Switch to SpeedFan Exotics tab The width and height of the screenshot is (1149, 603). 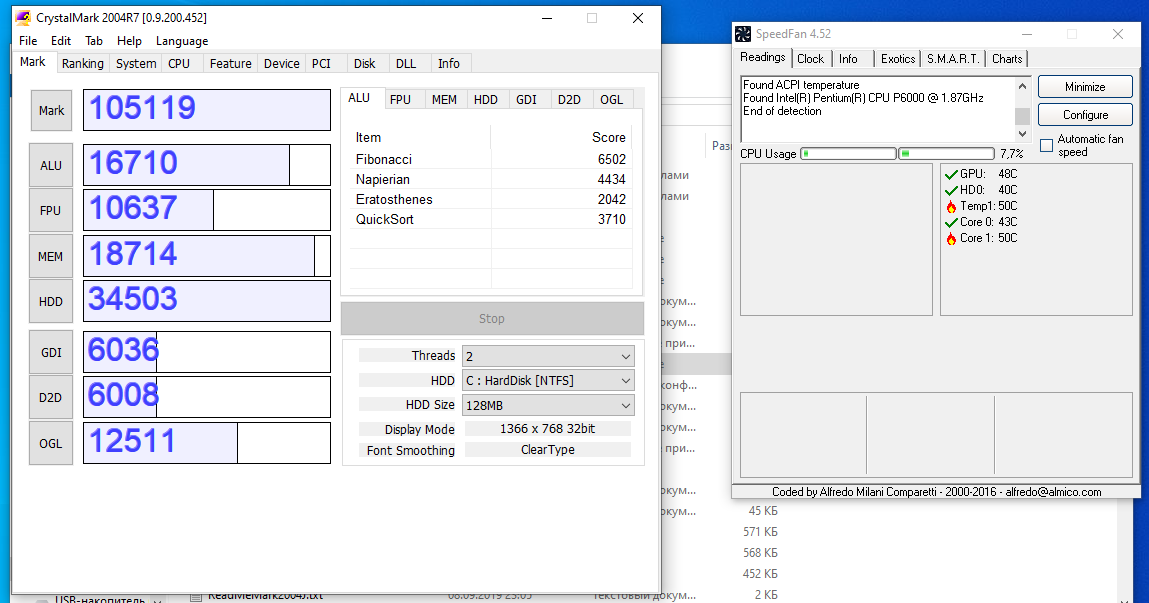coord(898,59)
